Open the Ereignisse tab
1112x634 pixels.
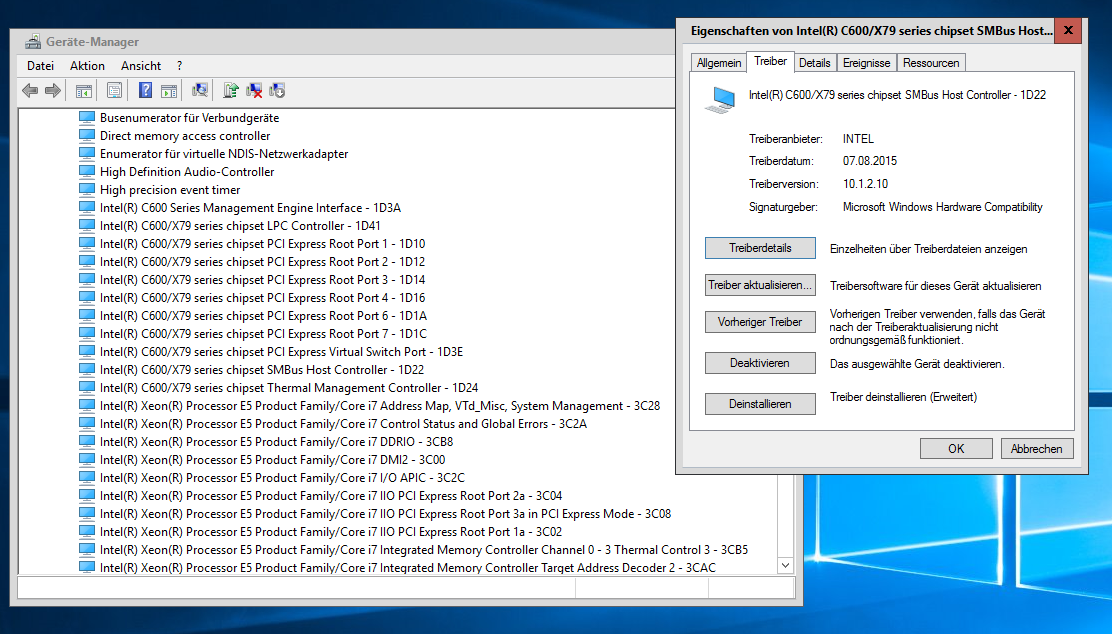point(867,62)
